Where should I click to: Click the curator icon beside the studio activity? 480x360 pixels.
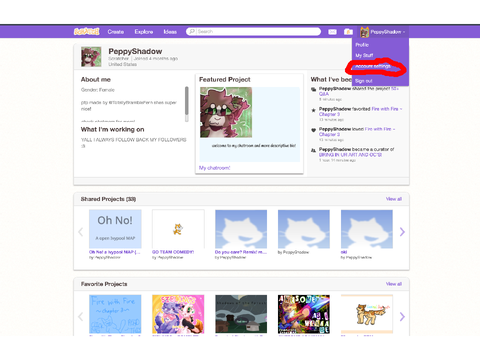(x=313, y=150)
